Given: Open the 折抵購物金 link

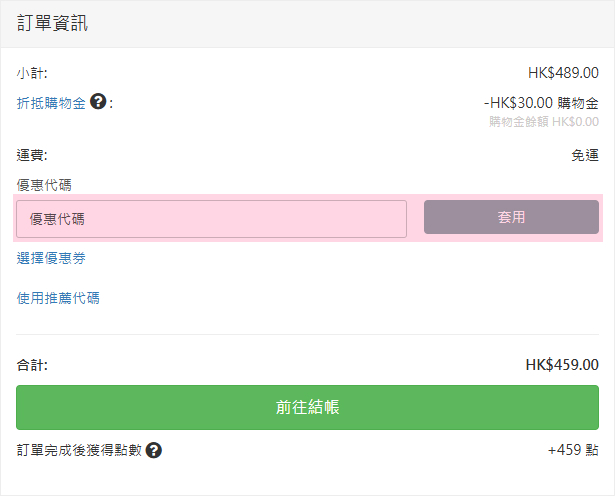Looking at the screenshot, I should tap(51, 102).
